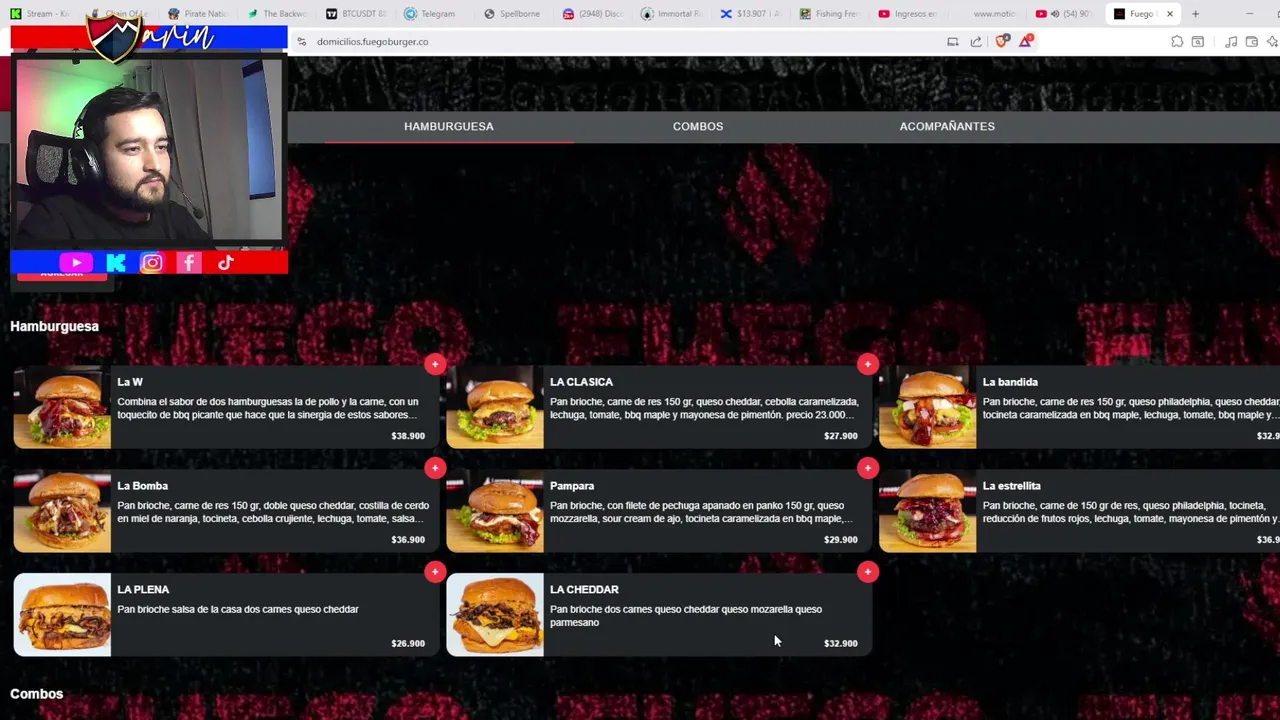Screen dimensions: 1280x720
Task: Open a new browser tab with the plus icon
Action: (1195, 14)
